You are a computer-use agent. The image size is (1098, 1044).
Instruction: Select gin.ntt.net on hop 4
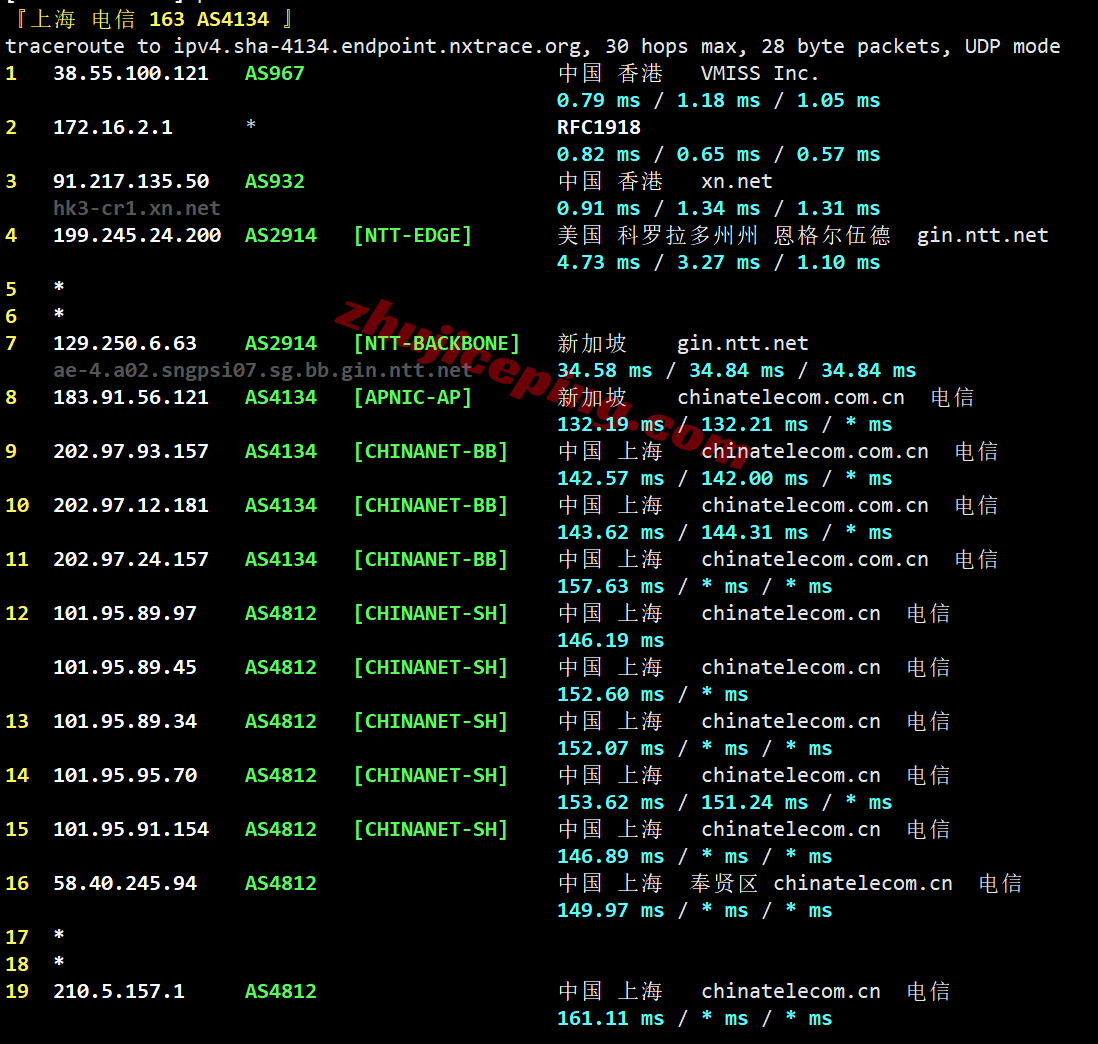(982, 235)
